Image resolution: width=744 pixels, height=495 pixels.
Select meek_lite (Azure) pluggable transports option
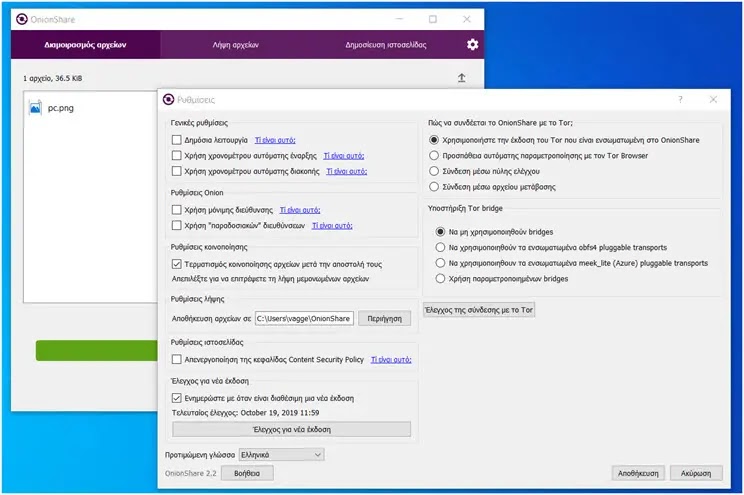coord(440,263)
